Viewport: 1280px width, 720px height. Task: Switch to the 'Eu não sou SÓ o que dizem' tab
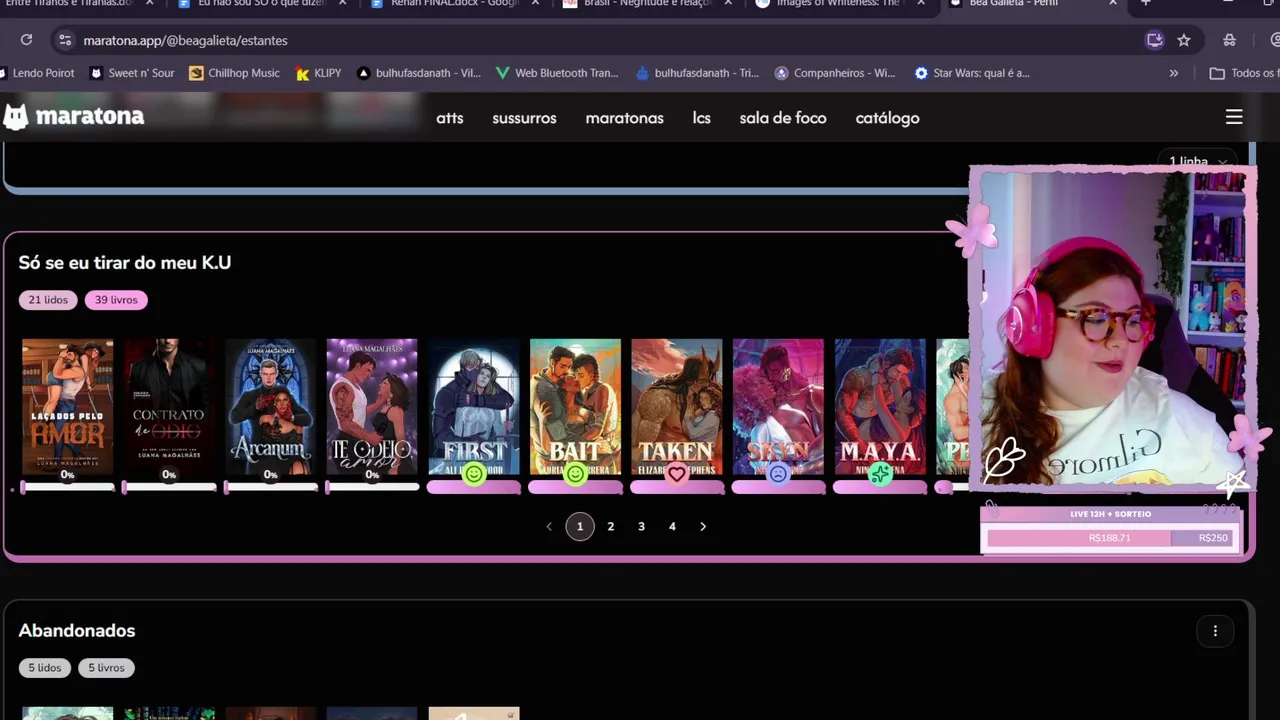(x=262, y=4)
